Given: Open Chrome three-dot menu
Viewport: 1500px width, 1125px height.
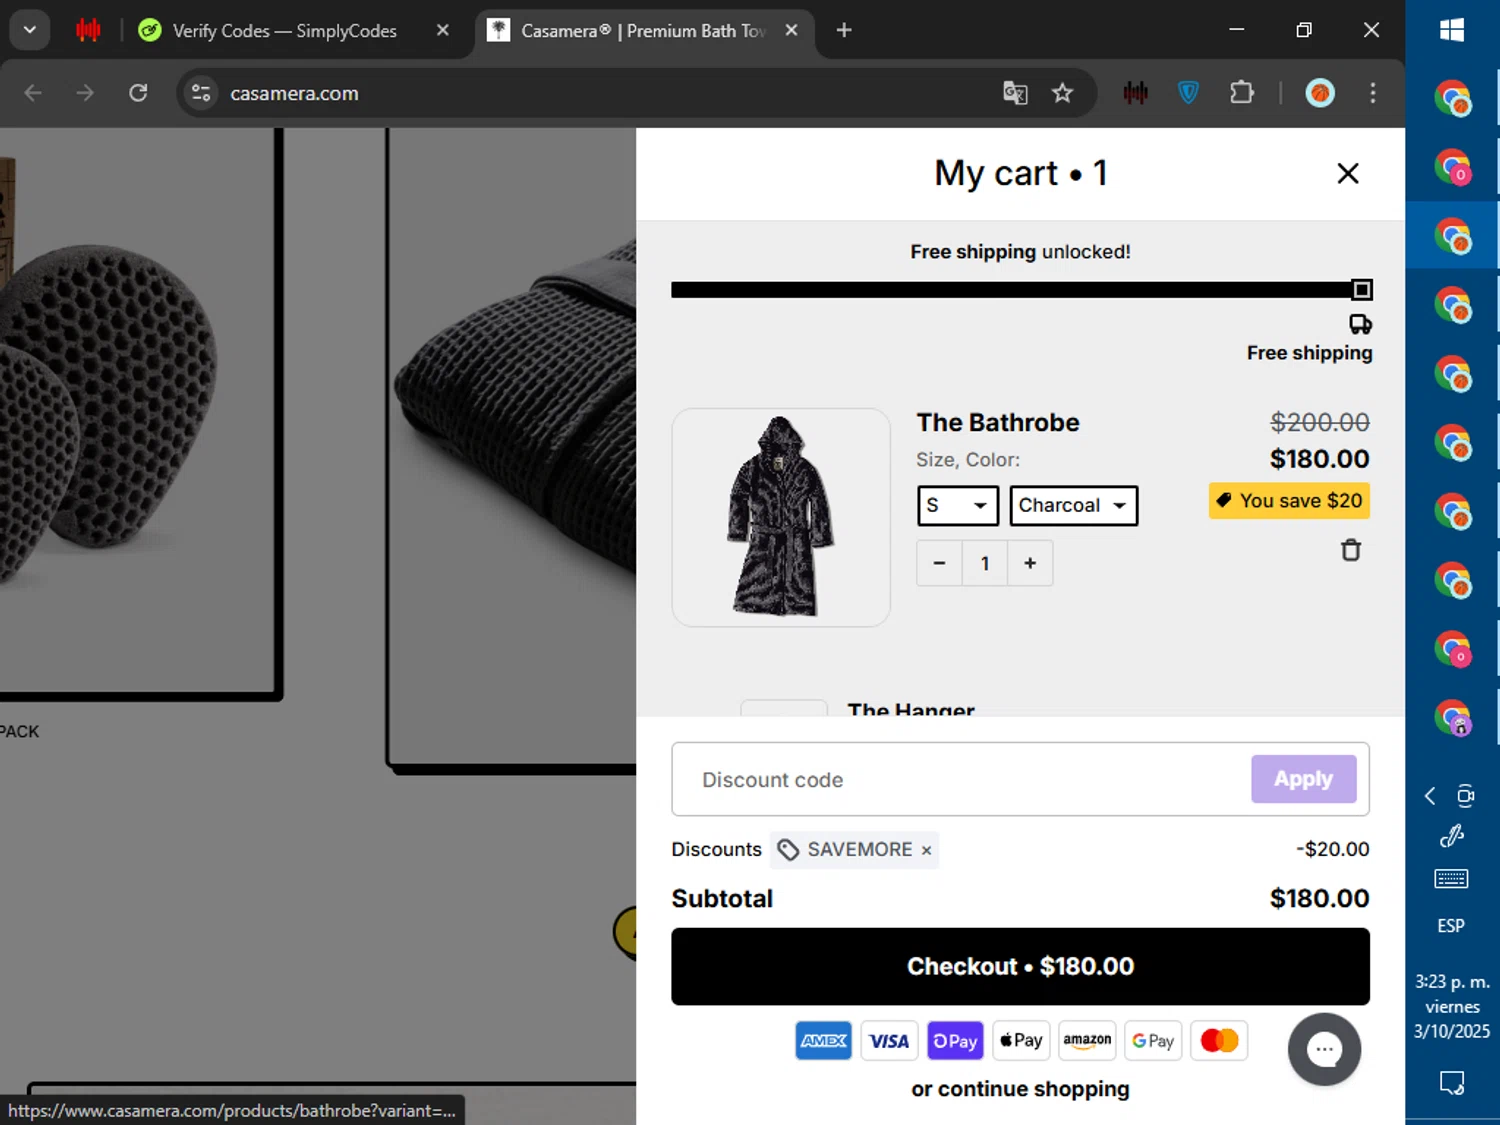Looking at the screenshot, I should [x=1372, y=93].
